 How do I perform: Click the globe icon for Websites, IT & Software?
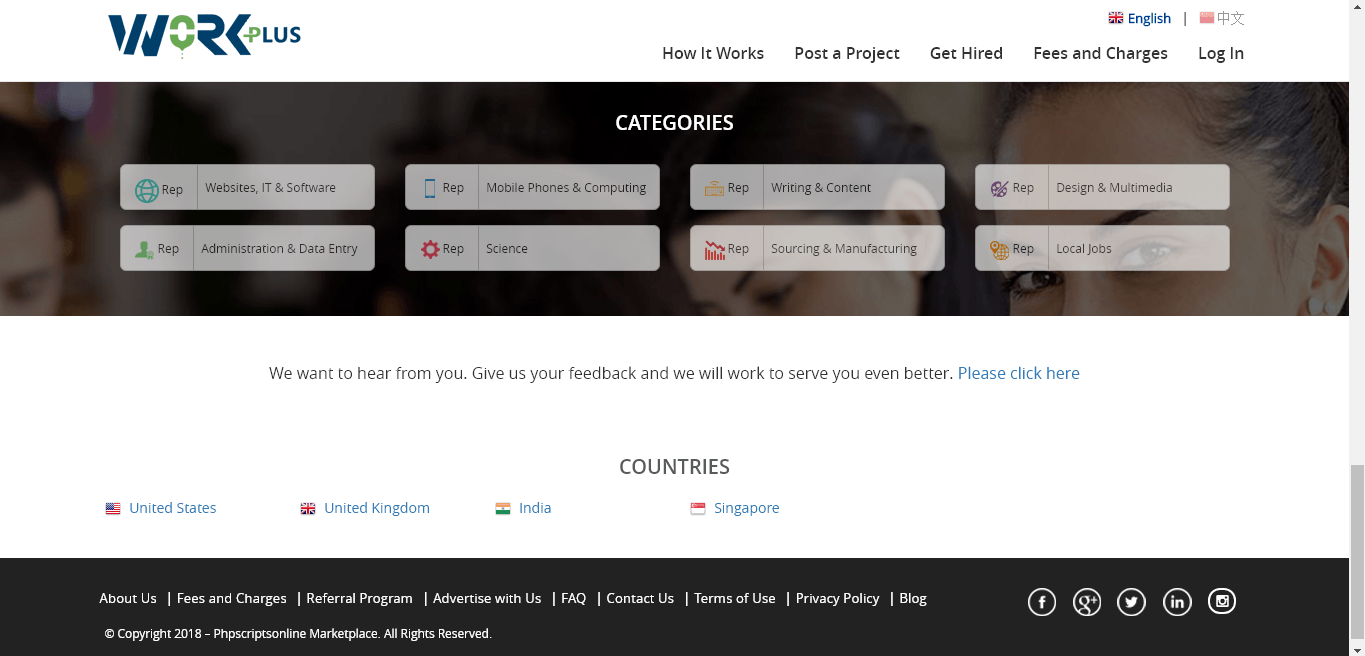(x=147, y=190)
